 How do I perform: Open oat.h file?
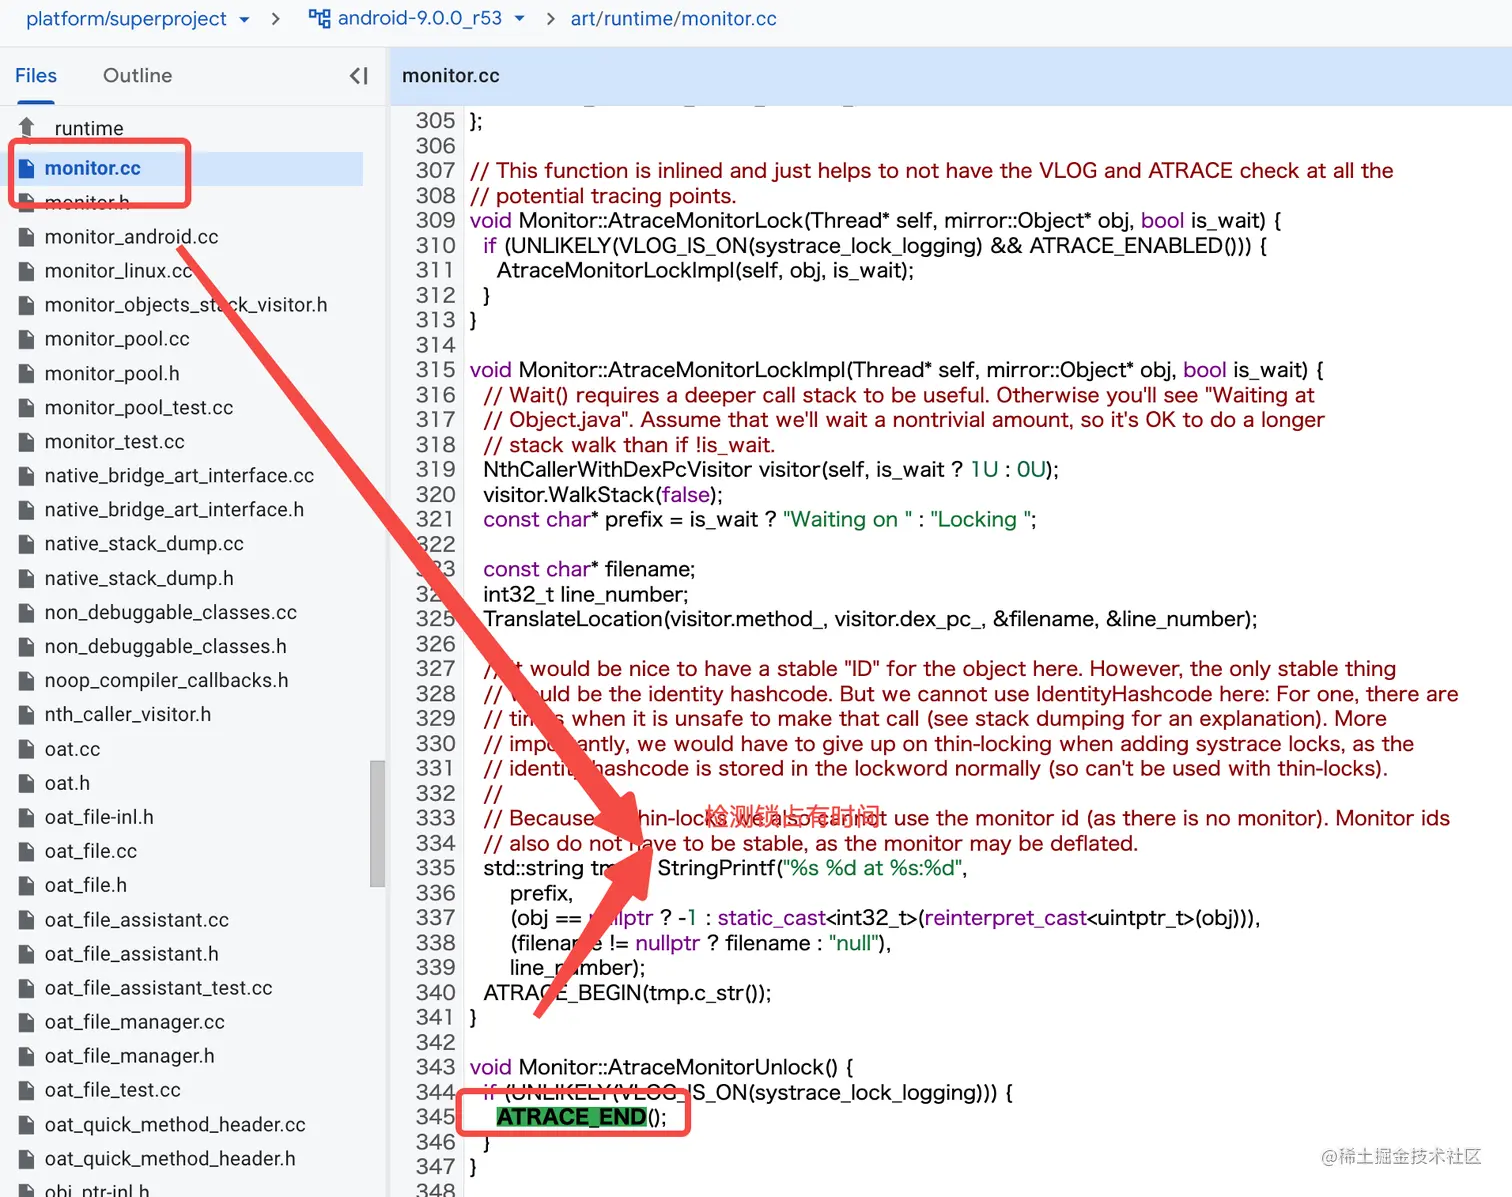(x=67, y=783)
